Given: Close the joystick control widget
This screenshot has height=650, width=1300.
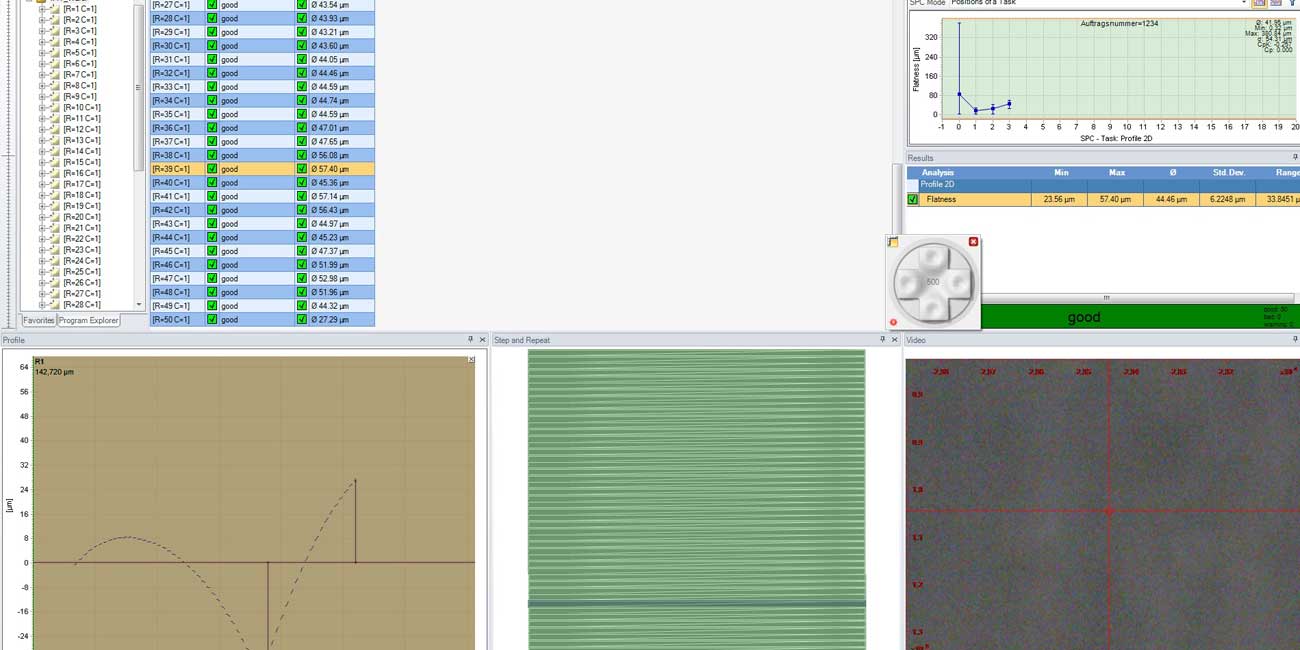Looking at the screenshot, I should [973, 242].
